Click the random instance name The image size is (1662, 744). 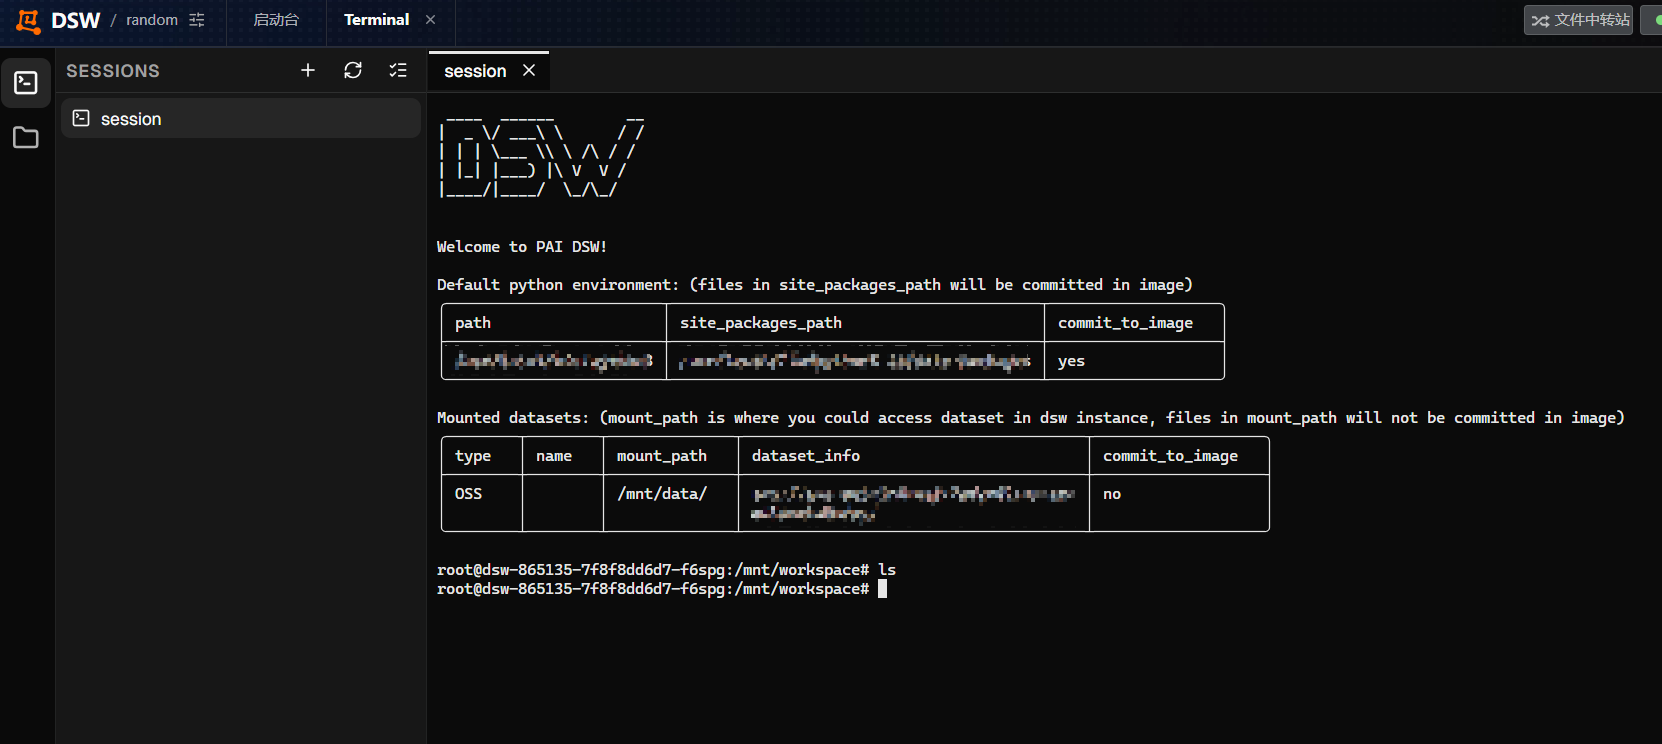[152, 20]
